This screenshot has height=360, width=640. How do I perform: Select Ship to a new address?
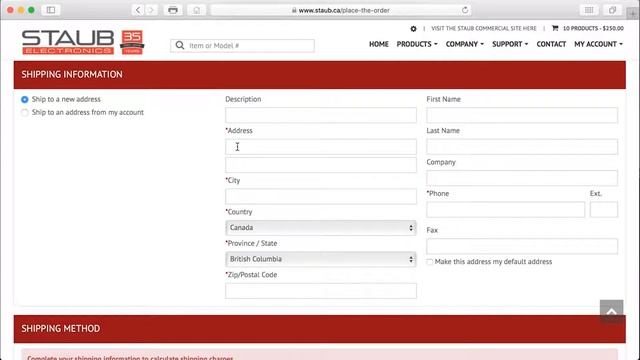click(x=24, y=100)
